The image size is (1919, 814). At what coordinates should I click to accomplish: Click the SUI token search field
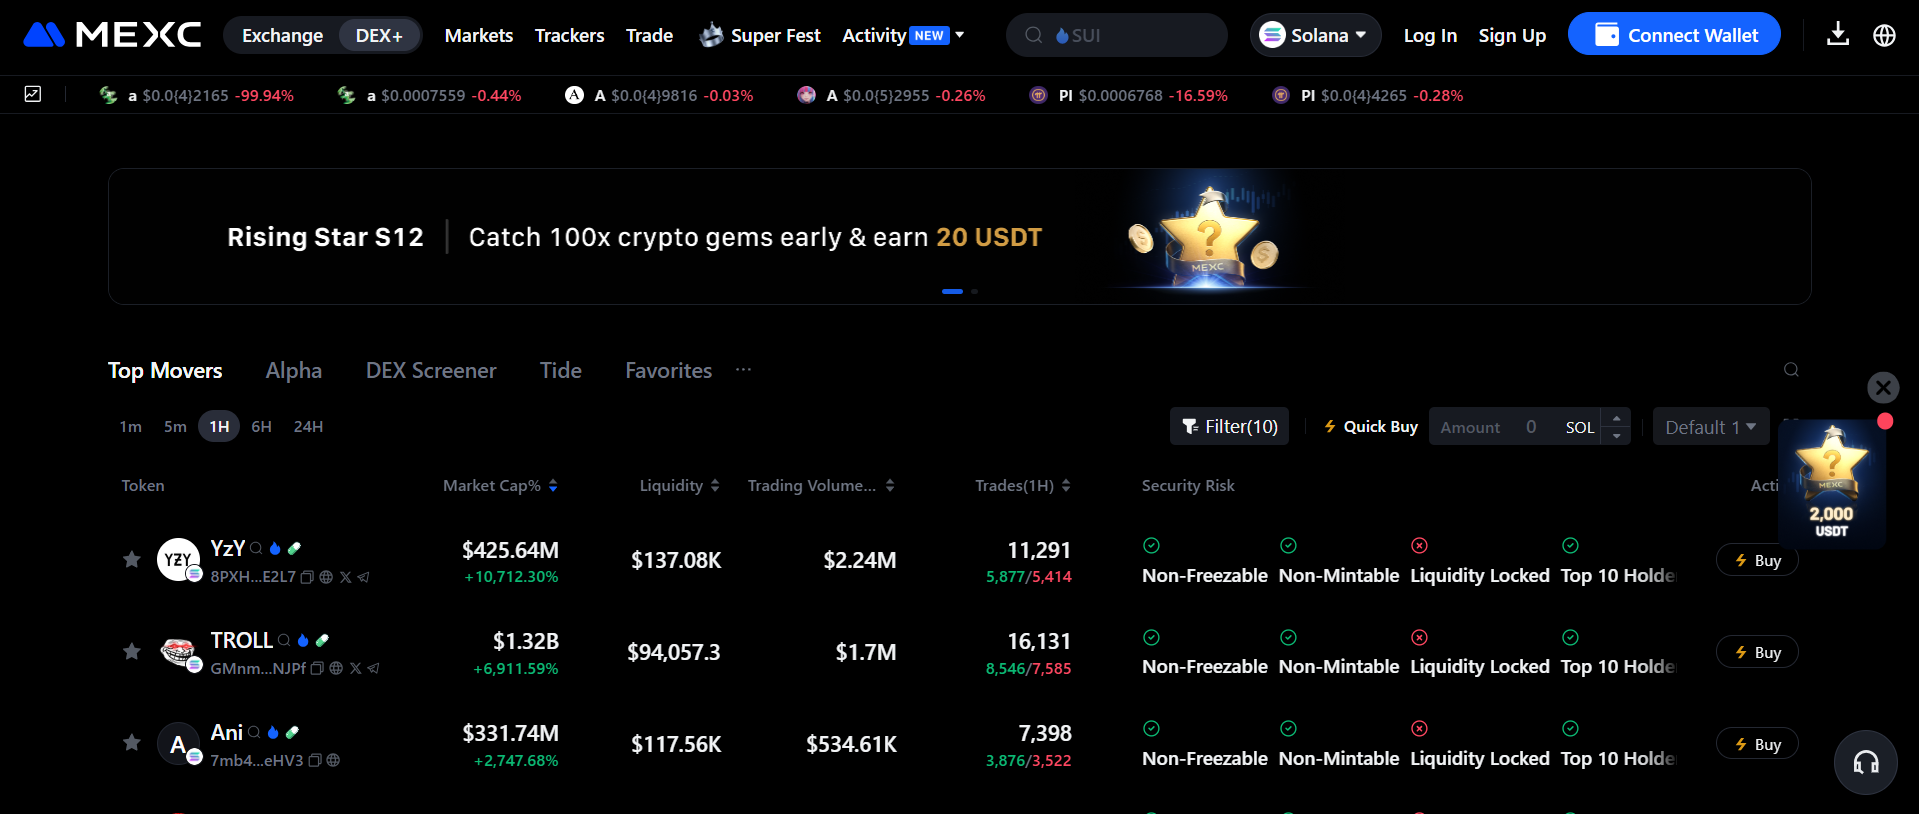point(1116,35)
